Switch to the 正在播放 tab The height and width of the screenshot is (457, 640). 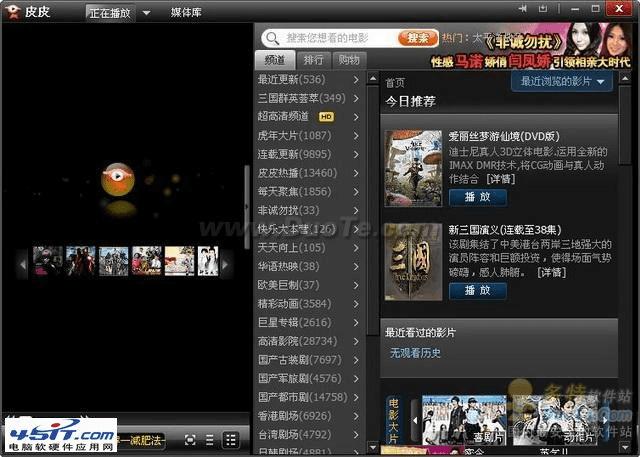[x=110, y=13]
